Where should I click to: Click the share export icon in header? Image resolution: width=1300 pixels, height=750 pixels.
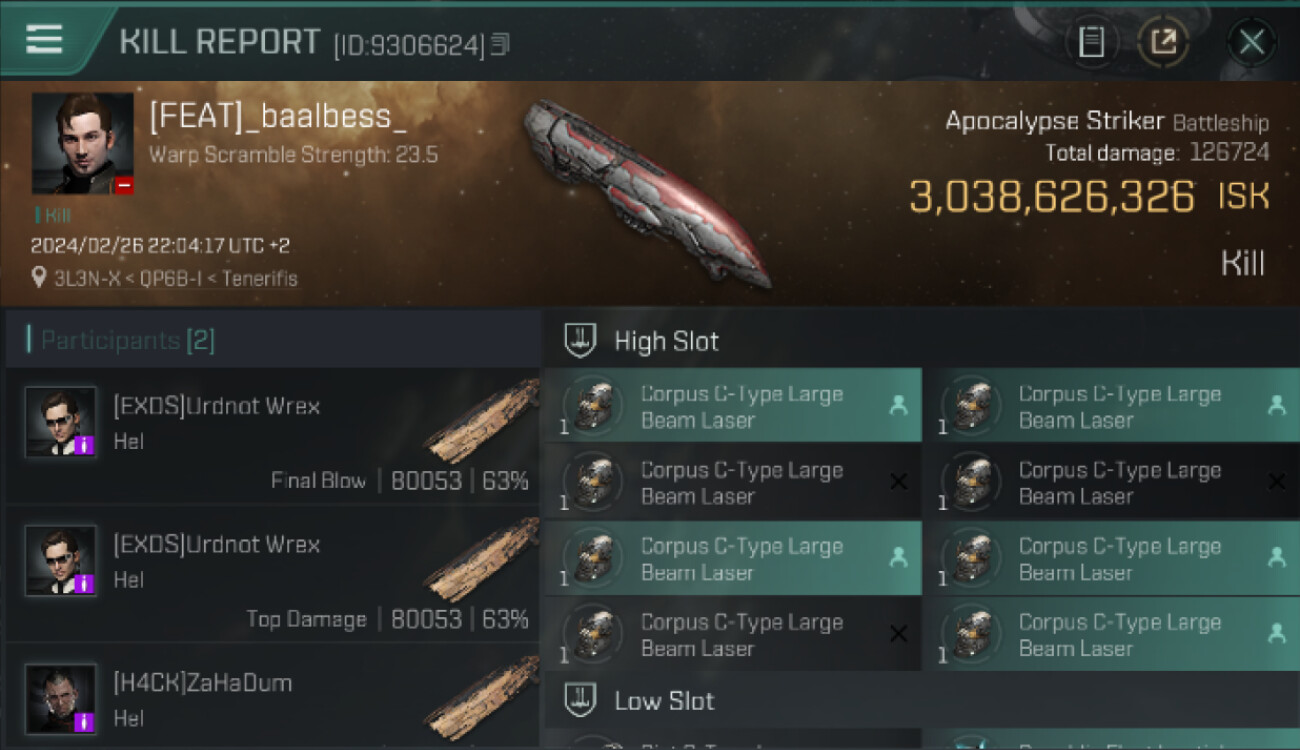click(1163, 42)
